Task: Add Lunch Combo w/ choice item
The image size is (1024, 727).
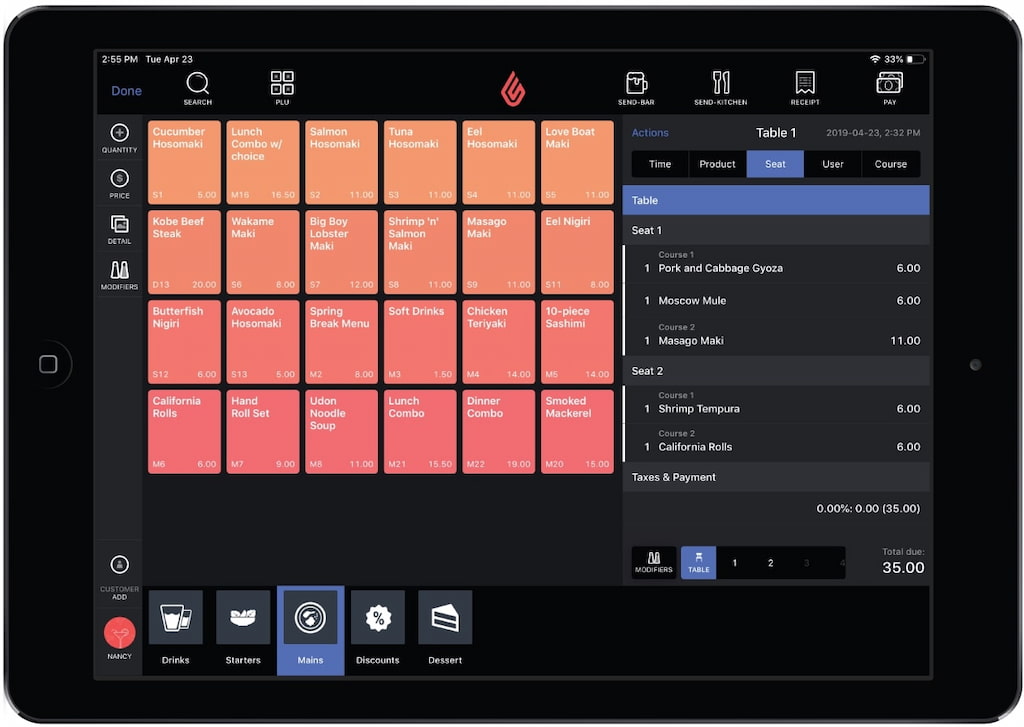Action: [263, 162]
